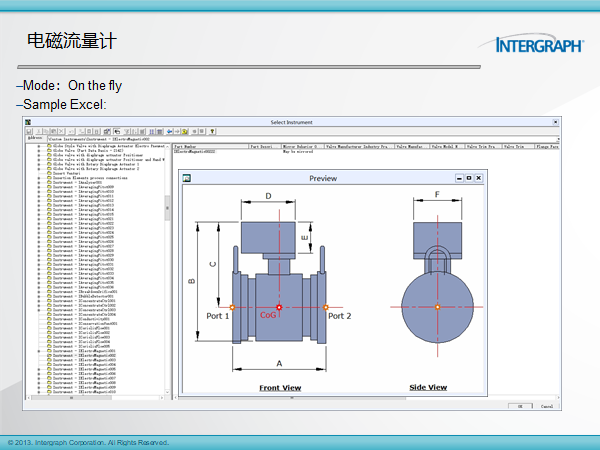Click the yellow key help icon
Screen dimensions: 600x450
(212, 131)
